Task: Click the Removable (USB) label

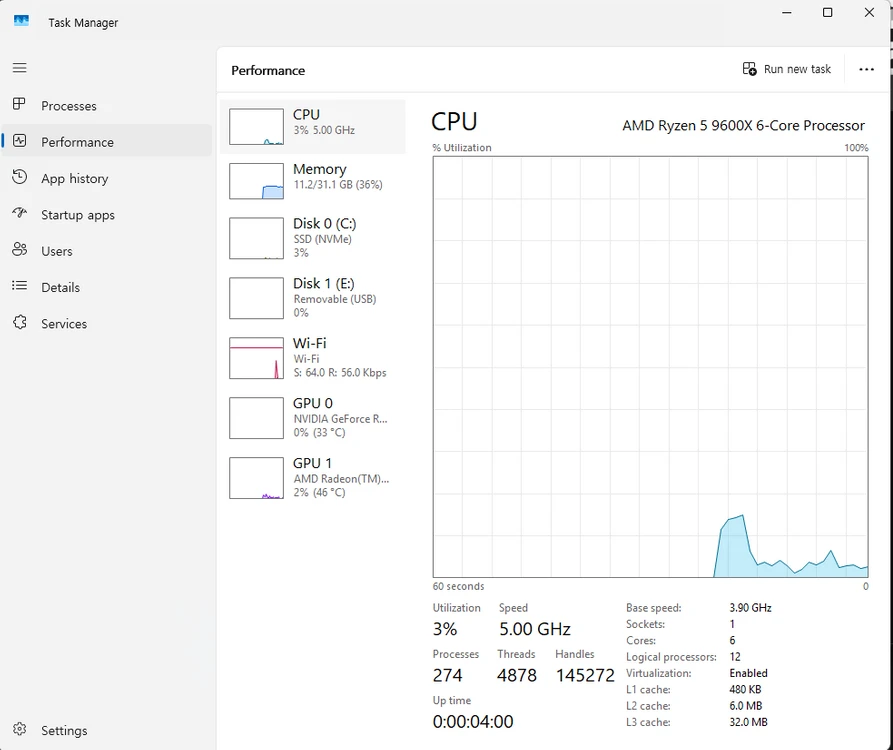Action: (x=335, y=299)
